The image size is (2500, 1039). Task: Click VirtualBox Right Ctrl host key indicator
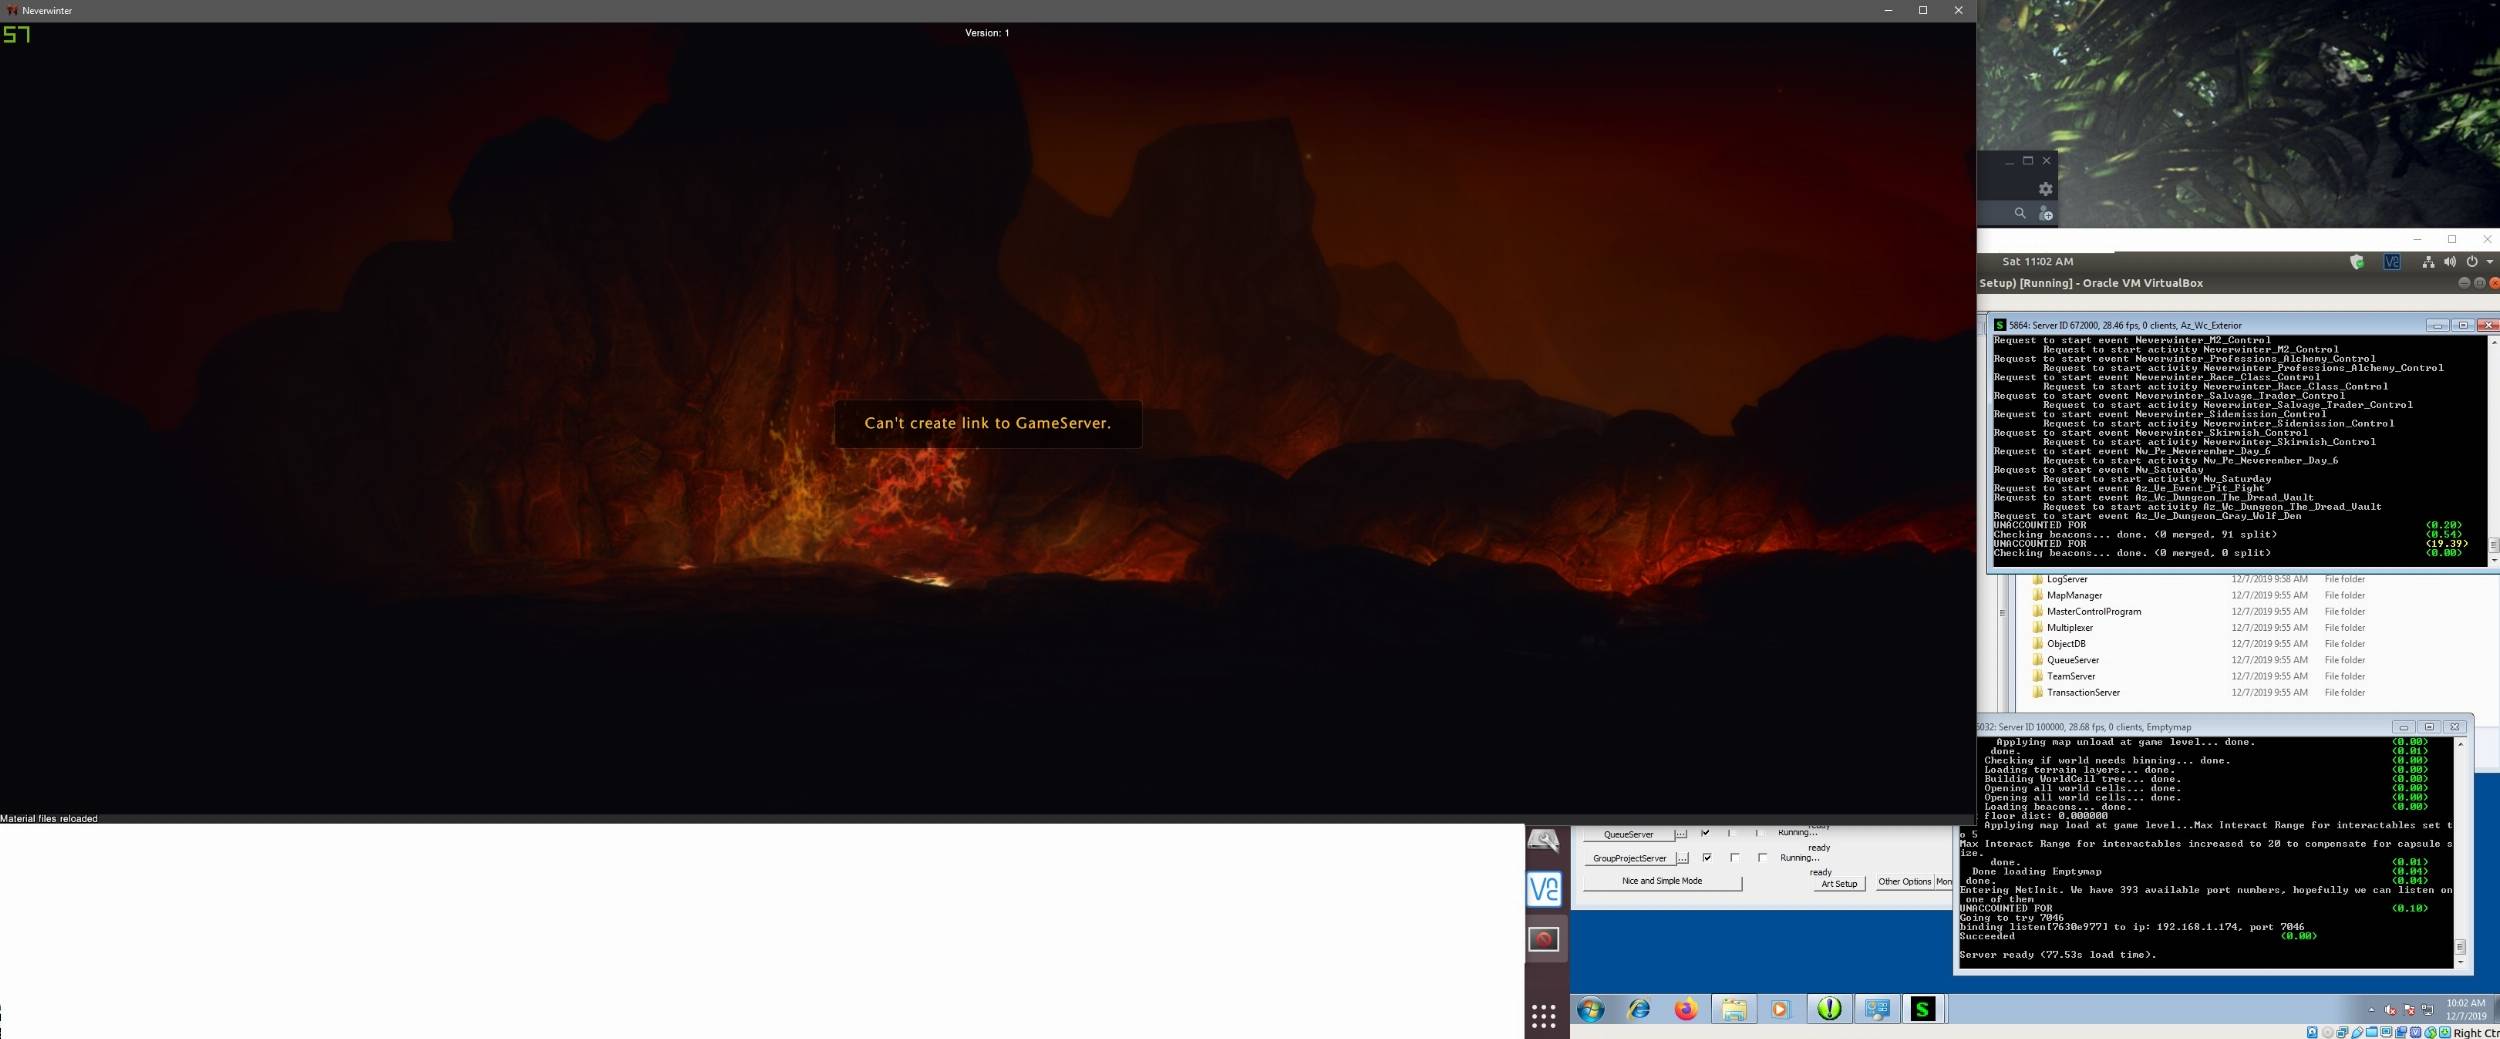pyautogui.click(x=2475, y=1033)
